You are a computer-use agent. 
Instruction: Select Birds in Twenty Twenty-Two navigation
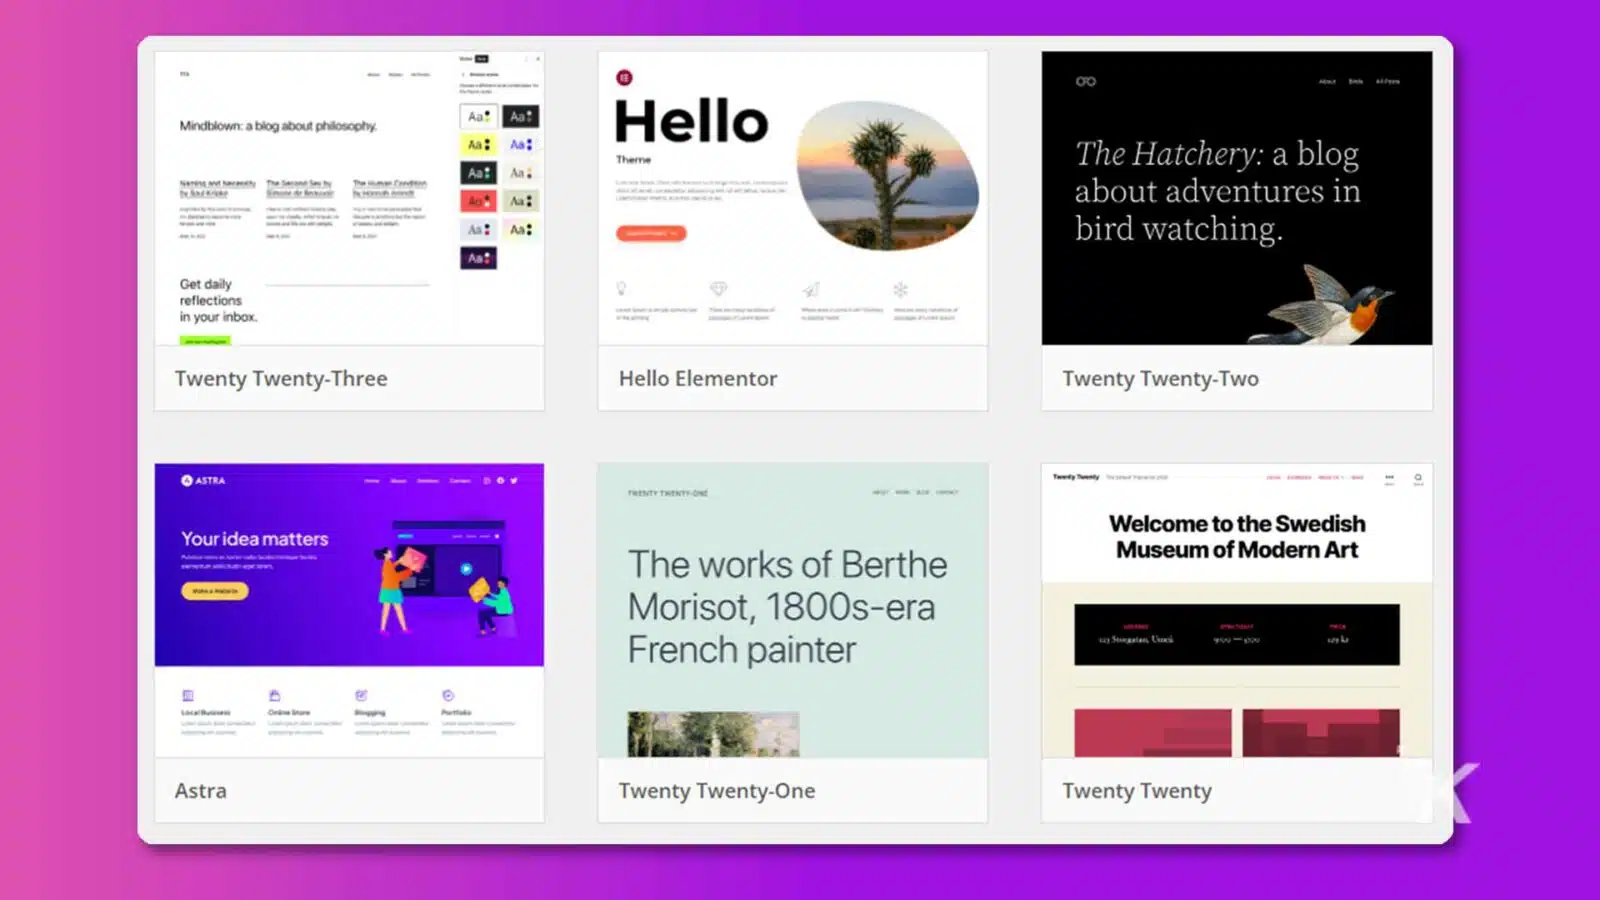click(x=1356, y=82)
